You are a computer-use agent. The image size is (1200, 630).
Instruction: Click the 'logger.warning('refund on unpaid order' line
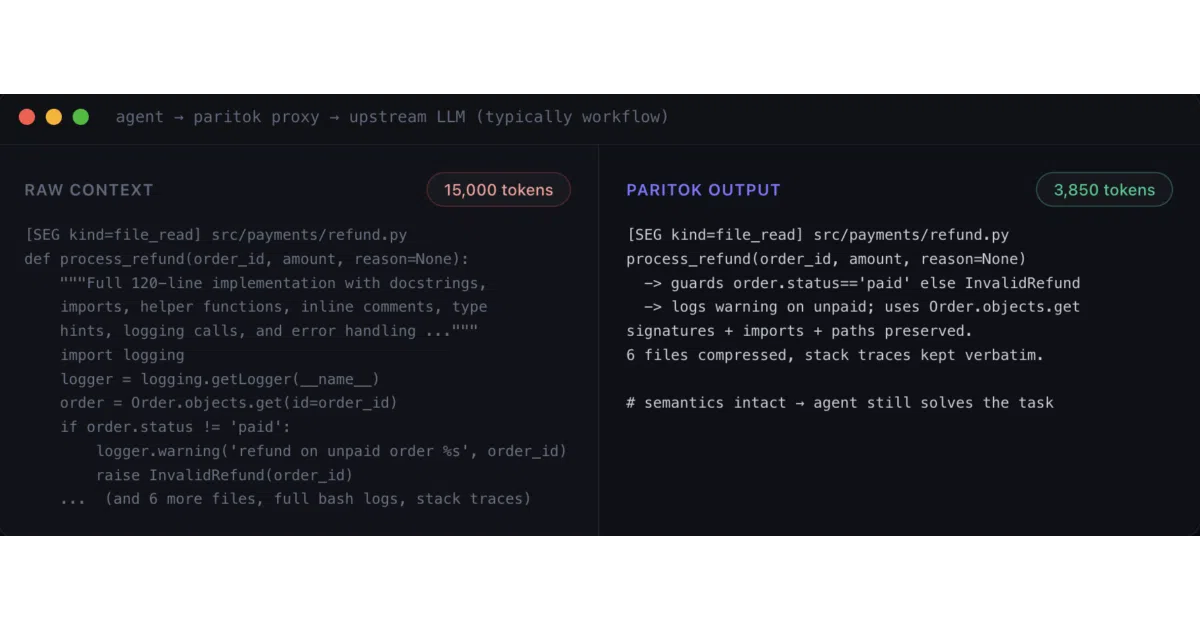(331, 451)
